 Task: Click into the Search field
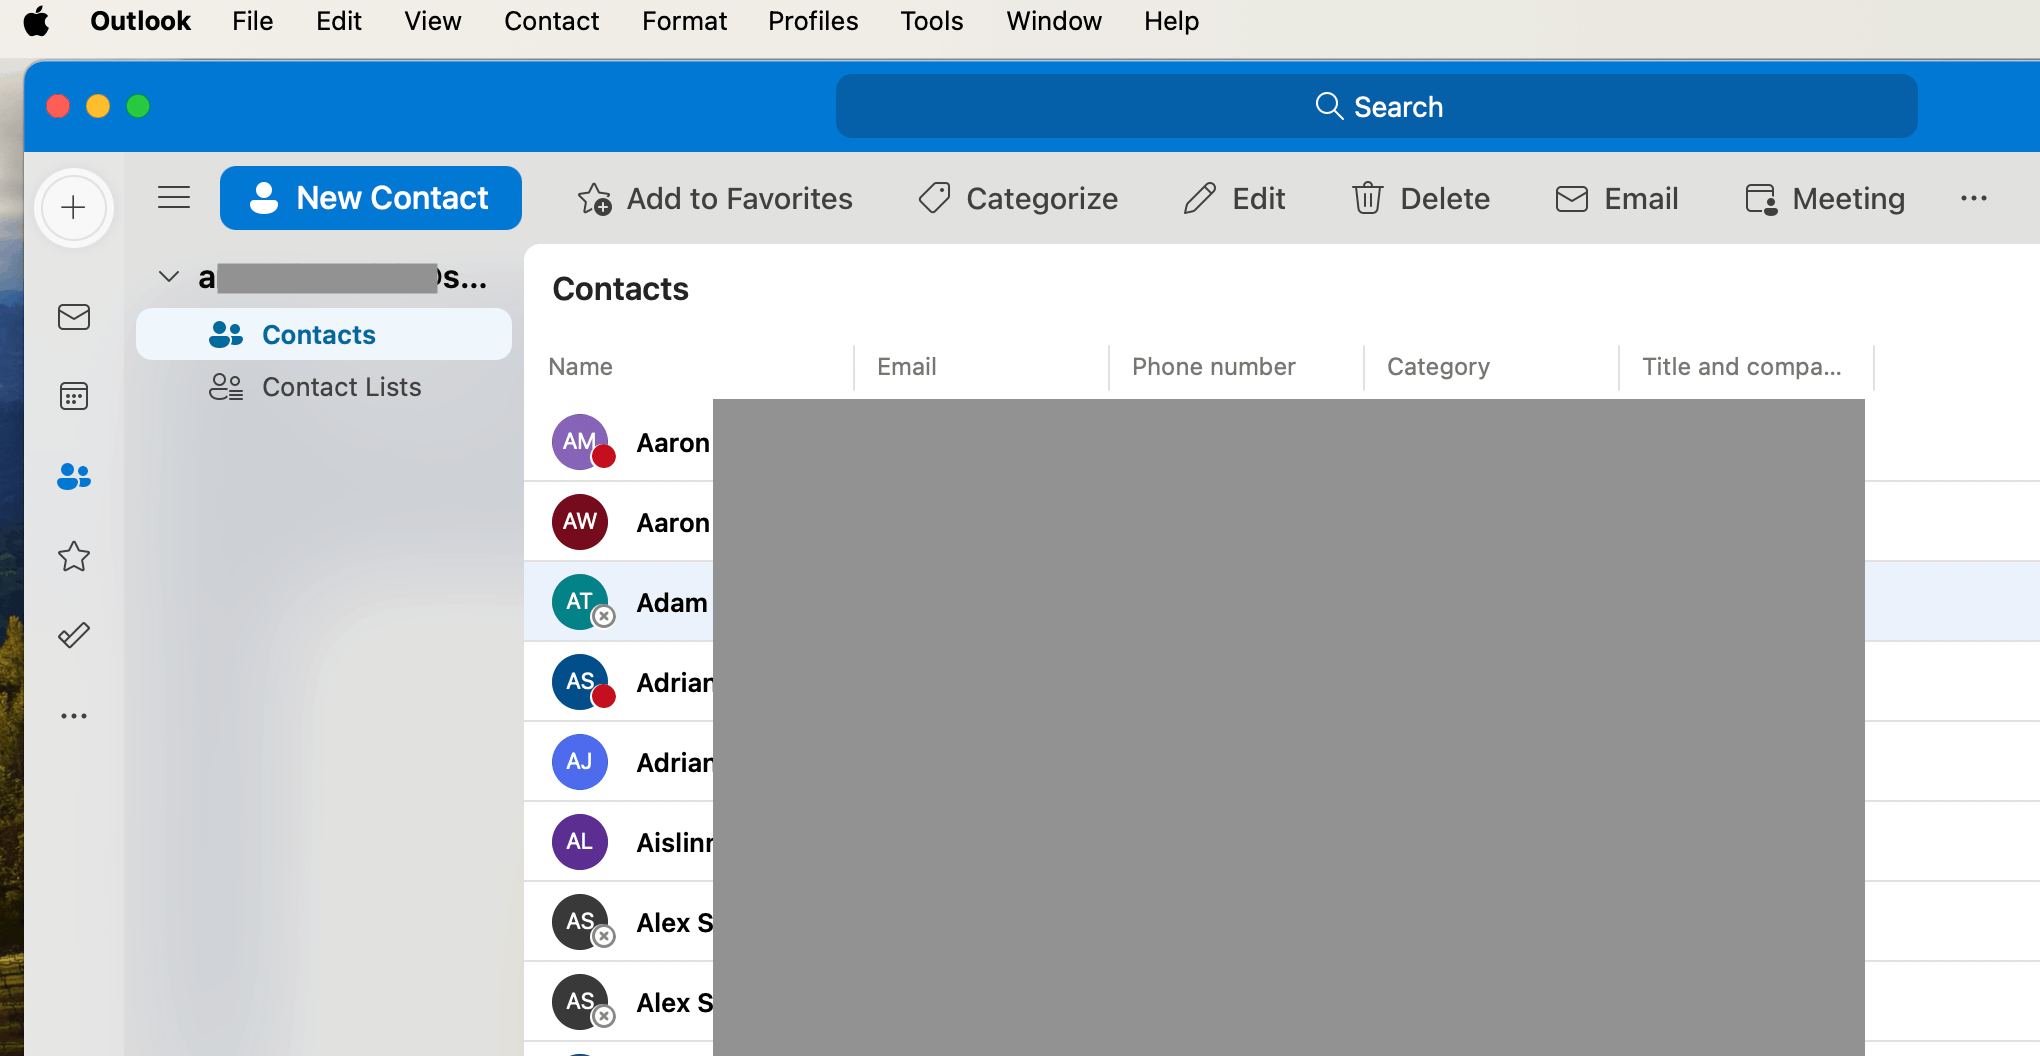click(1376, 106)
